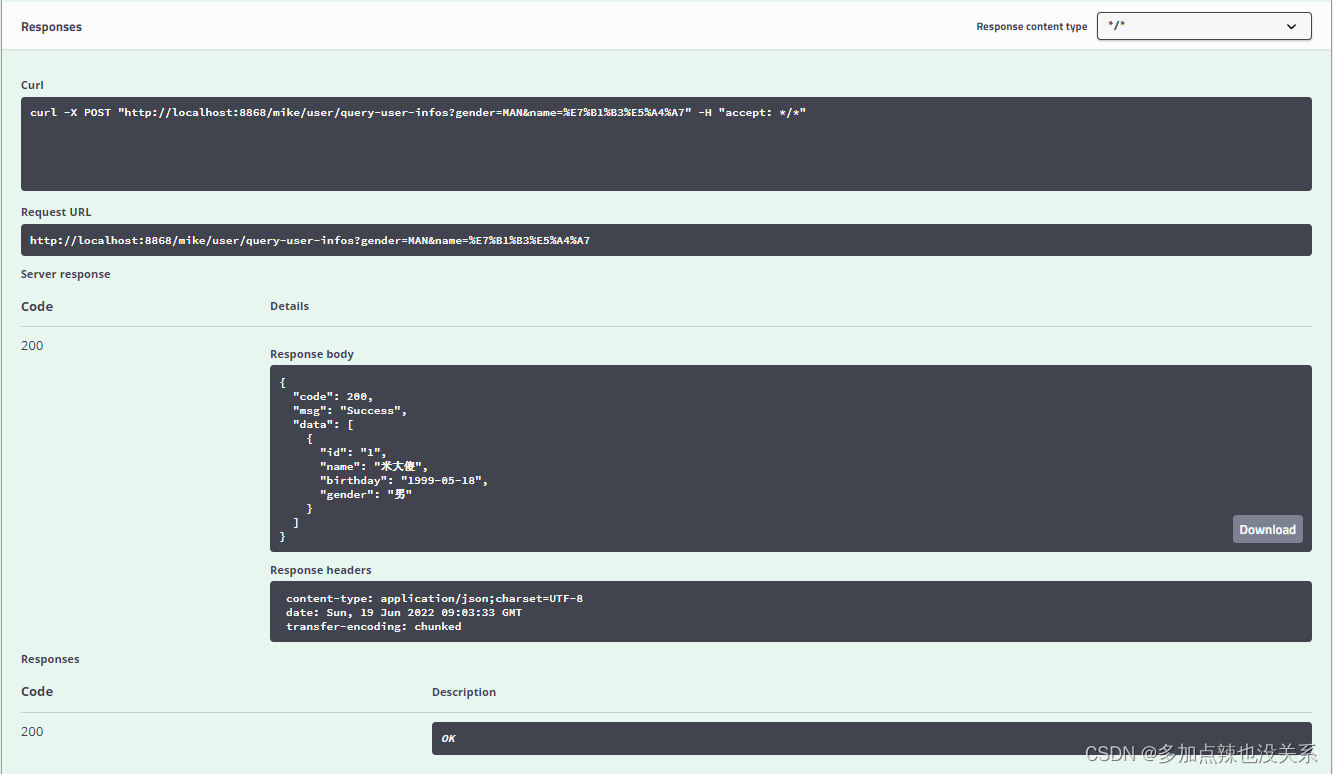Screen dimensions: 1333x774
Task: Click the Description column header
Action: pyautogui.click(x=464, y=692)
